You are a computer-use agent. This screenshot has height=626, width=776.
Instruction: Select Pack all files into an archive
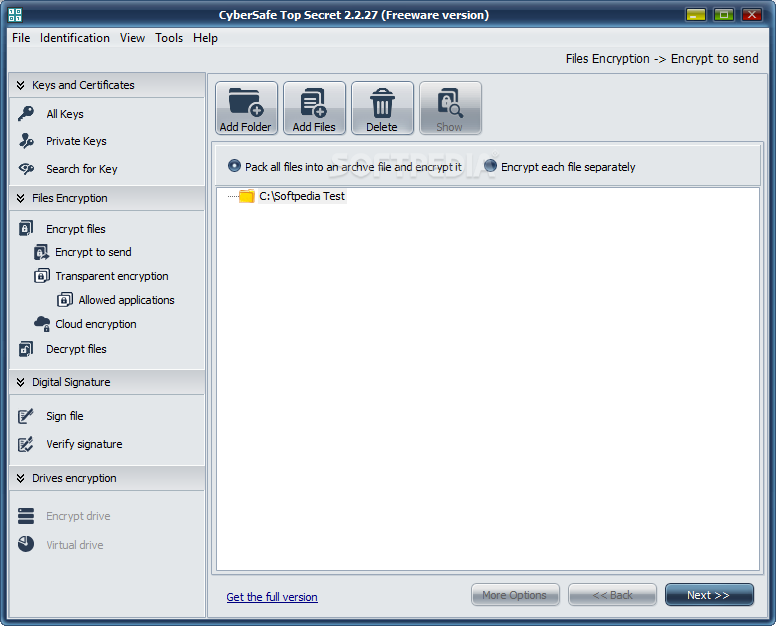pyautogui.click(x=235, y=166)
